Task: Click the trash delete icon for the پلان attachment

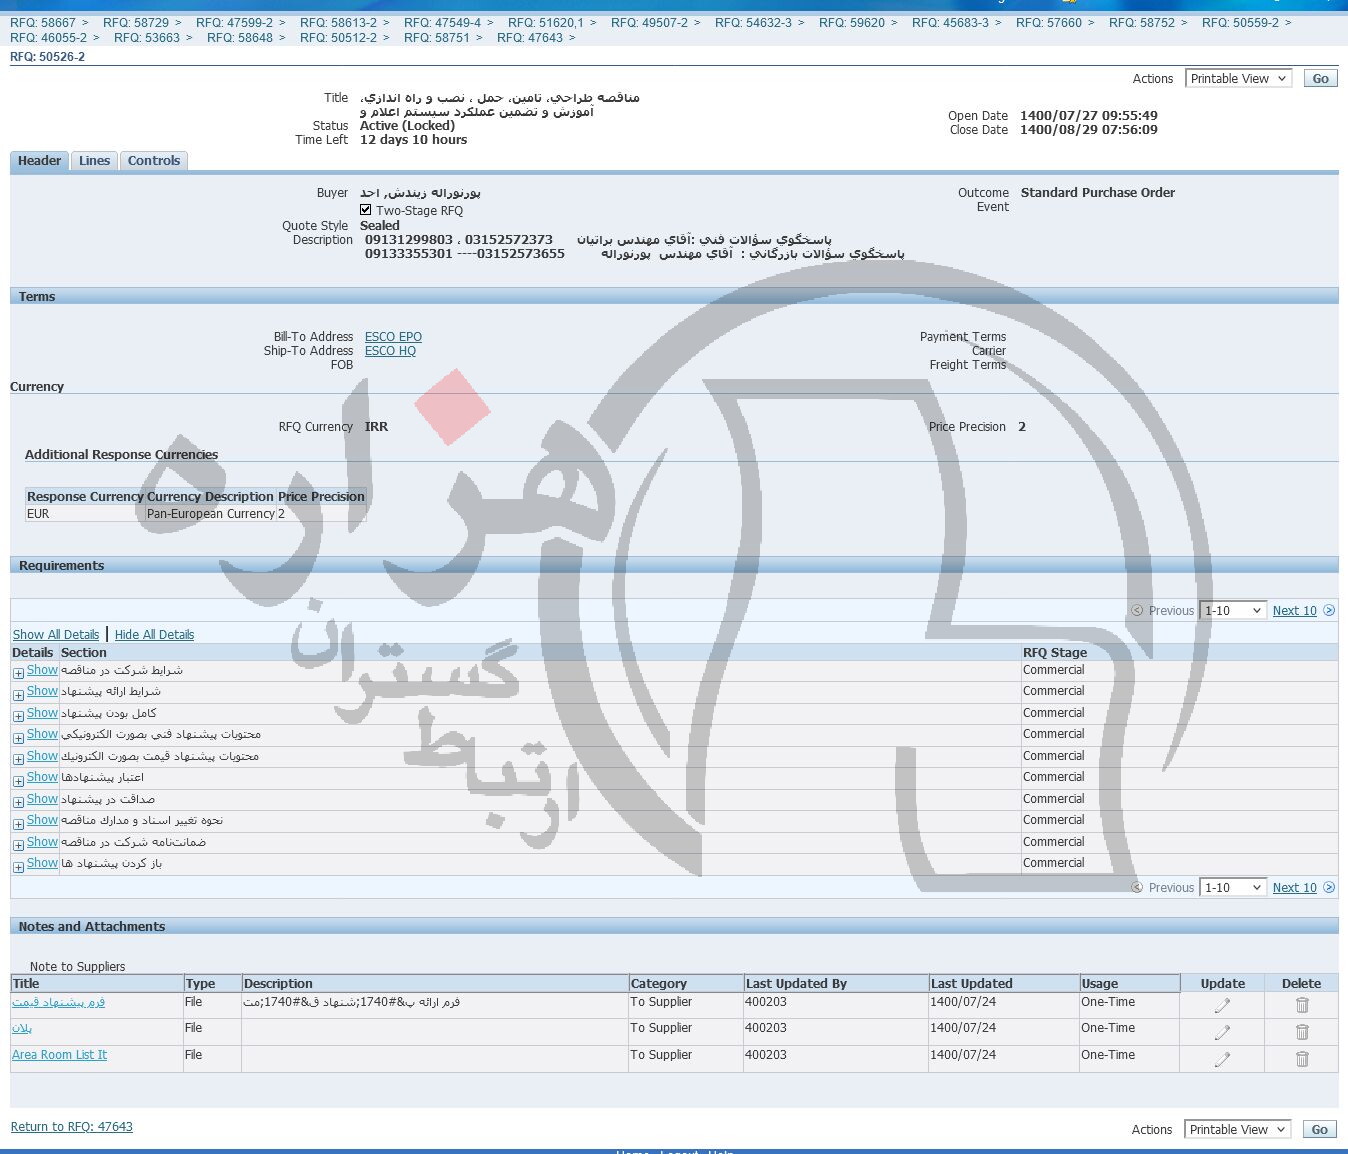Action: (1302, 1032)
